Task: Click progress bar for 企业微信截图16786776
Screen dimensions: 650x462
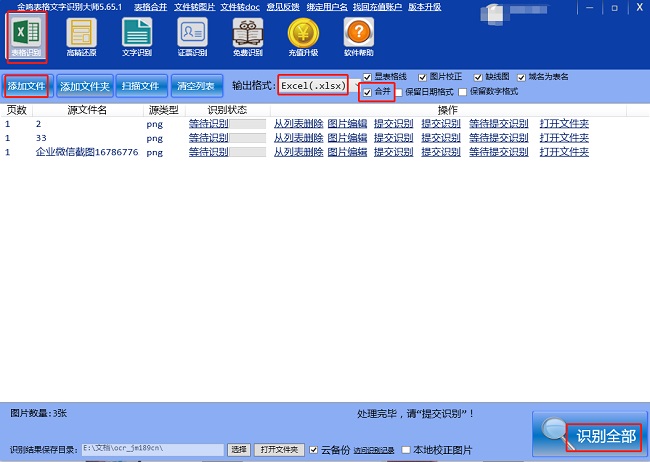Action: (x=247, y=152)
